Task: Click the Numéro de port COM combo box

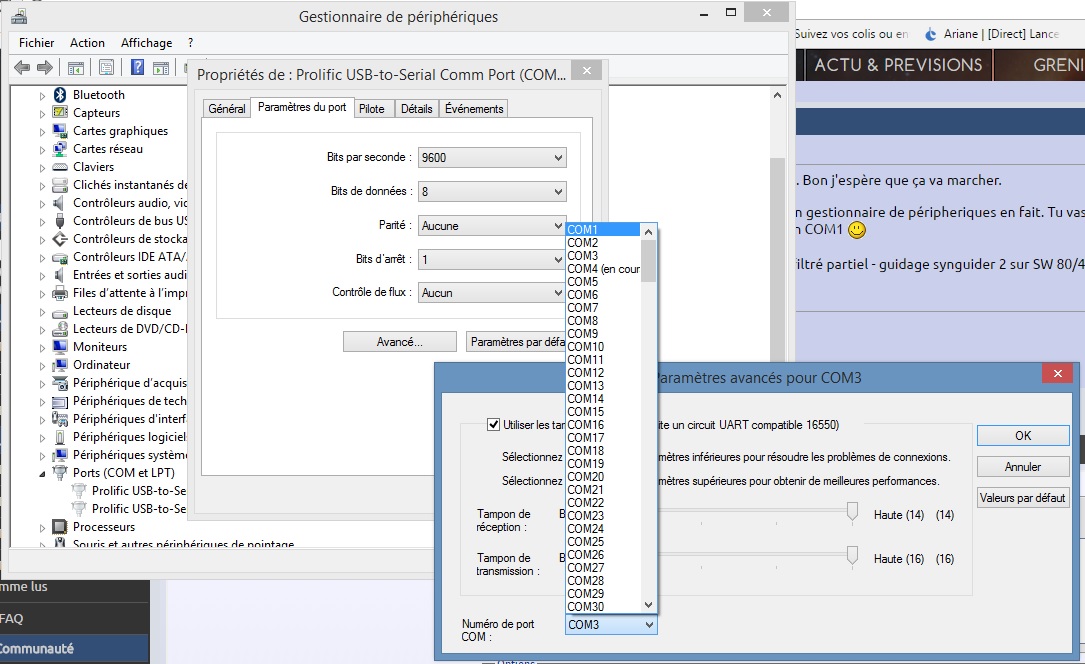Action: (611, 625)
